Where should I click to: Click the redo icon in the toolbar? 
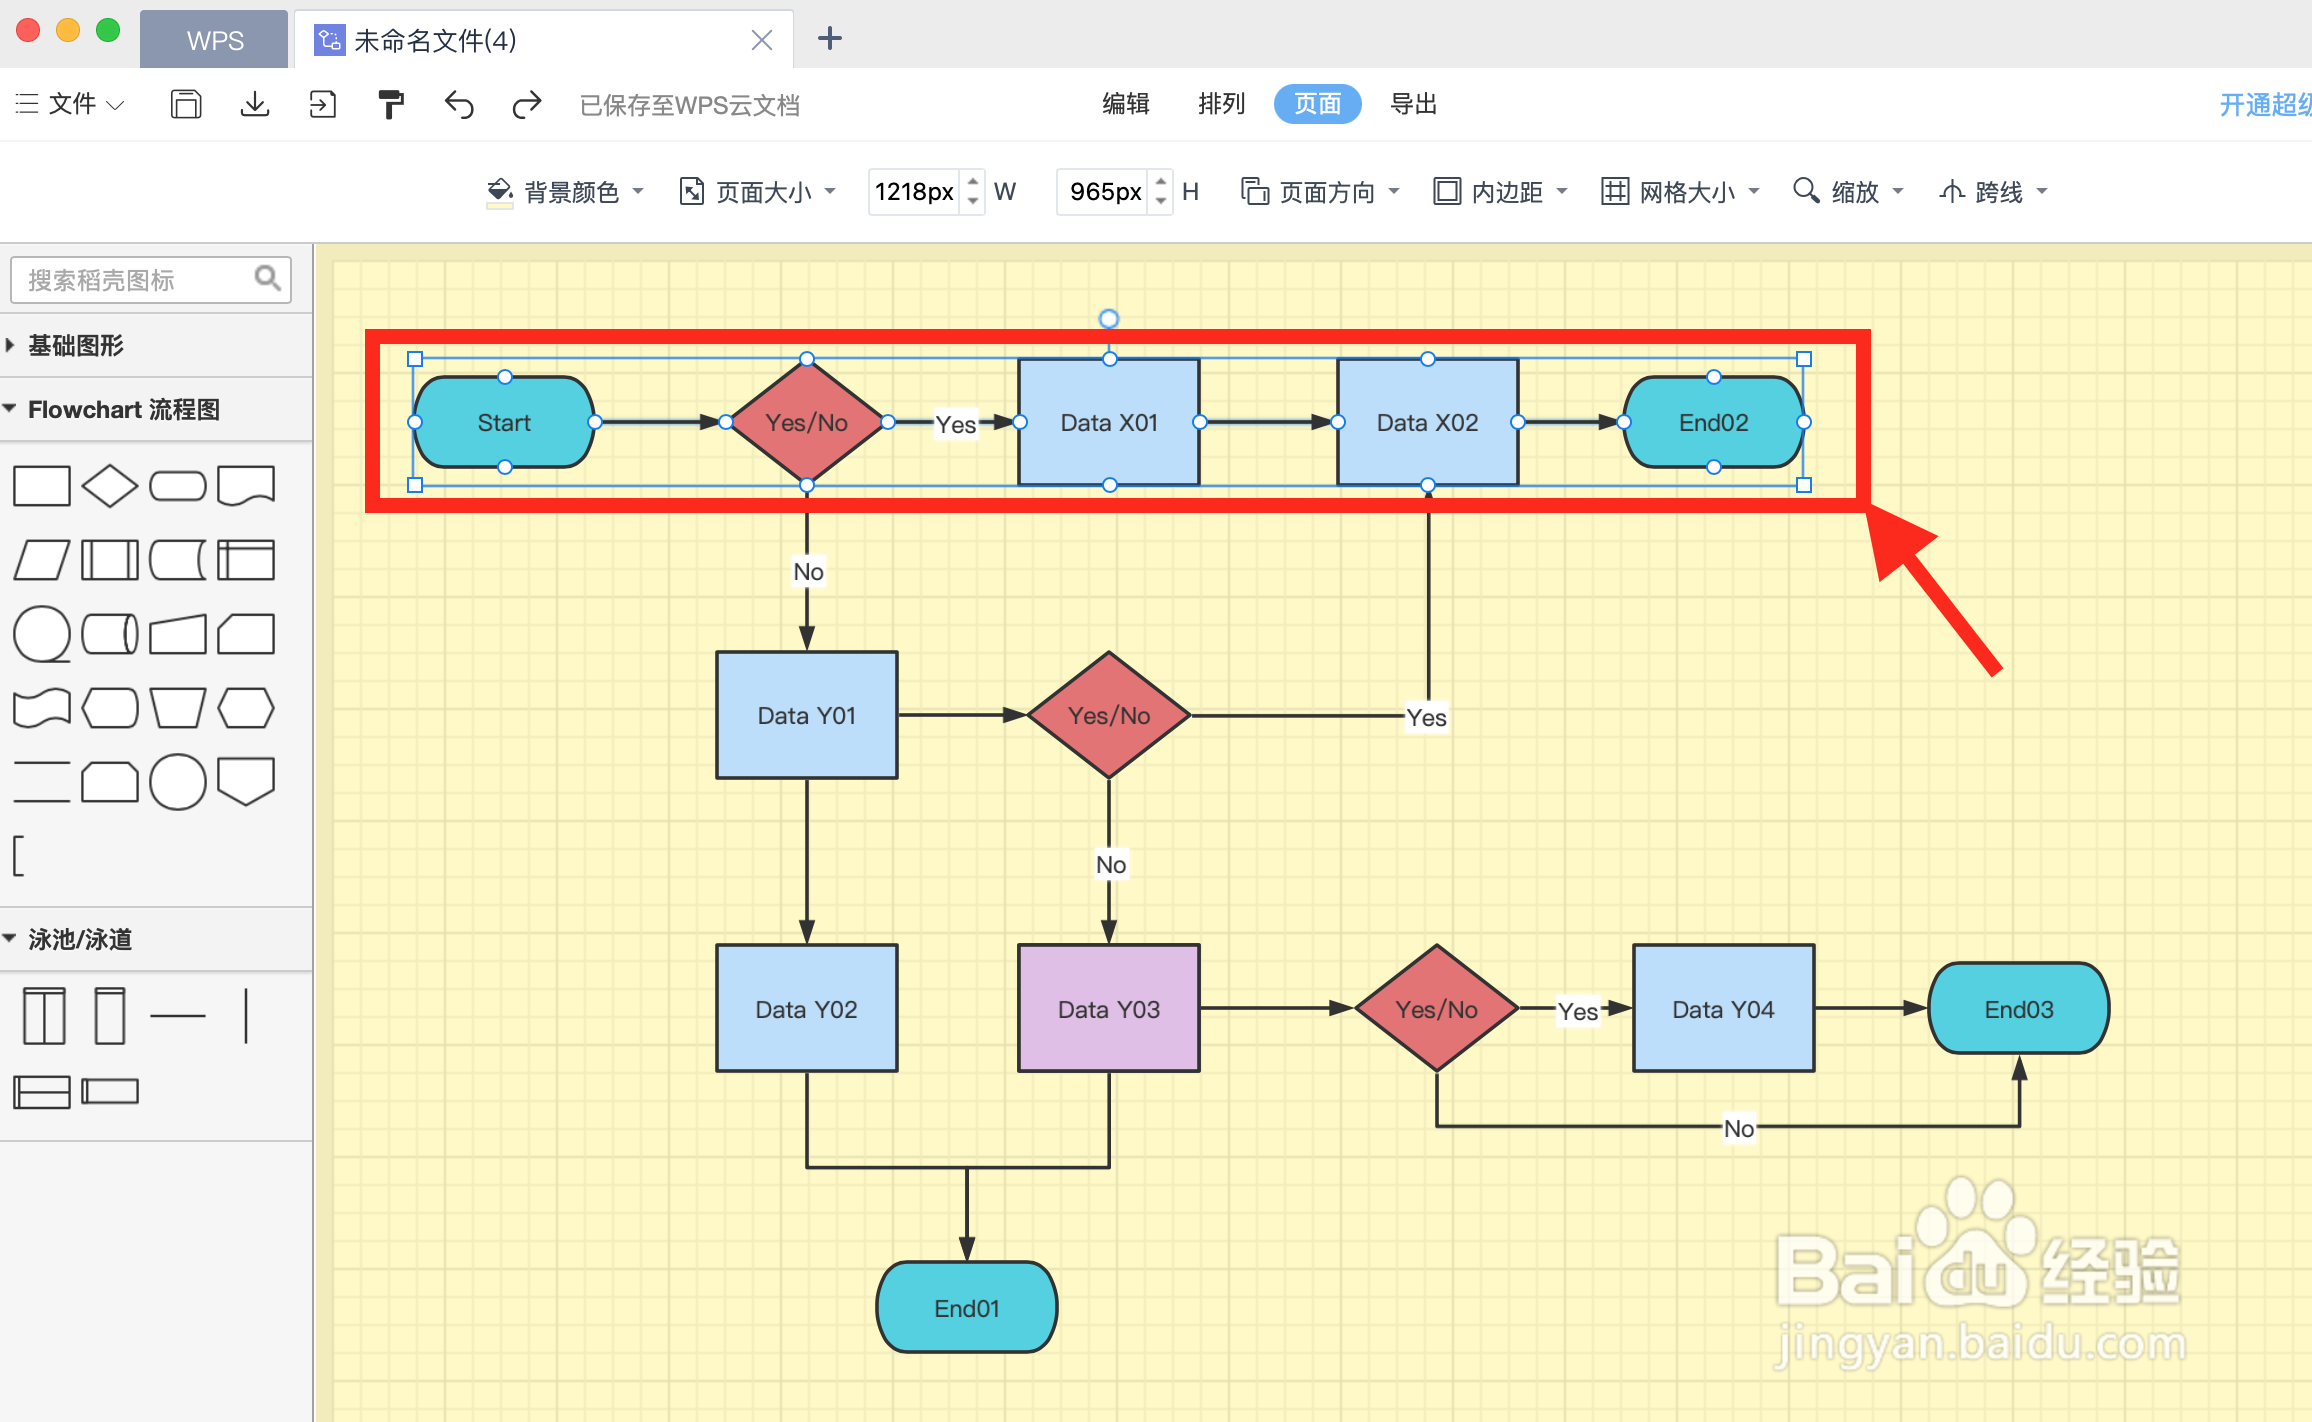[526, 104]
